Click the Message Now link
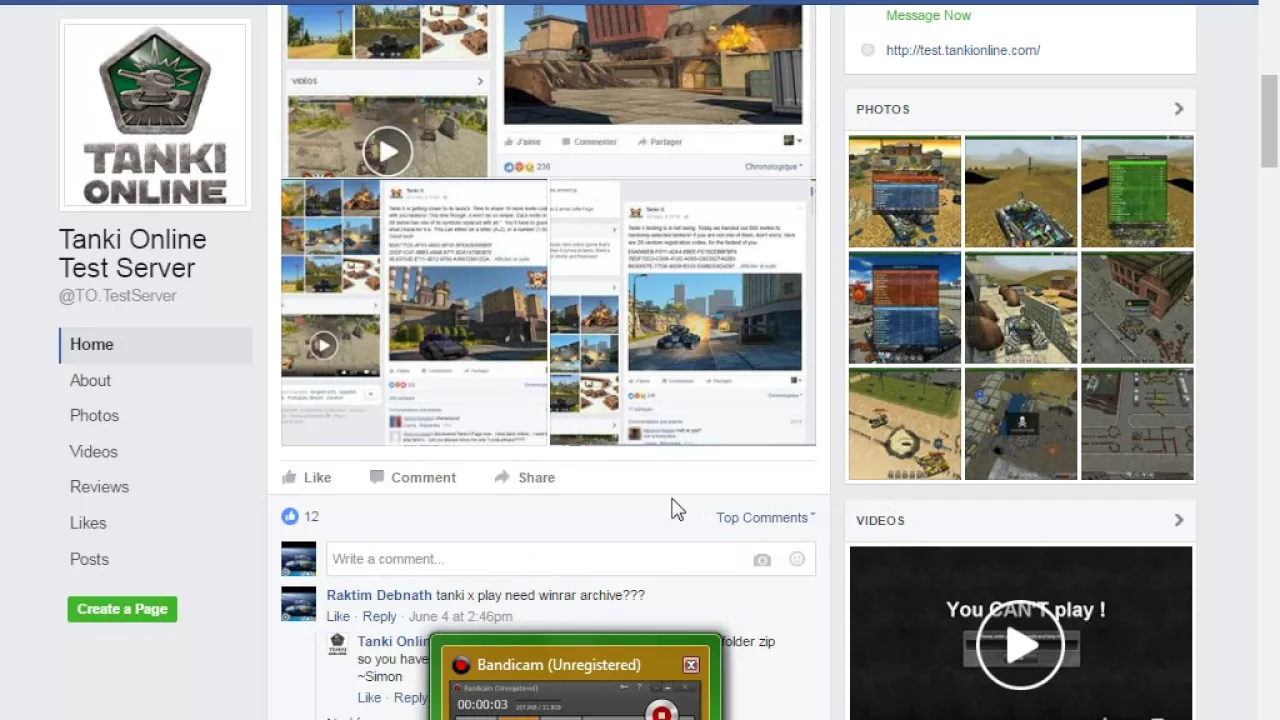 [928, 15]
